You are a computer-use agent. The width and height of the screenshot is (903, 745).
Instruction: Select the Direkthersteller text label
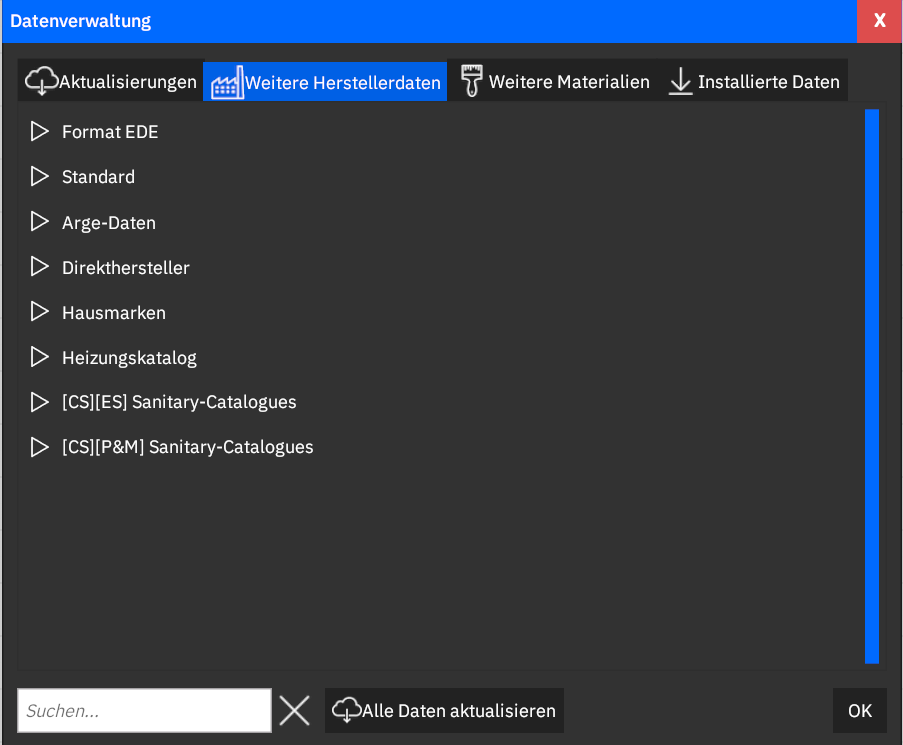point(126,268)
